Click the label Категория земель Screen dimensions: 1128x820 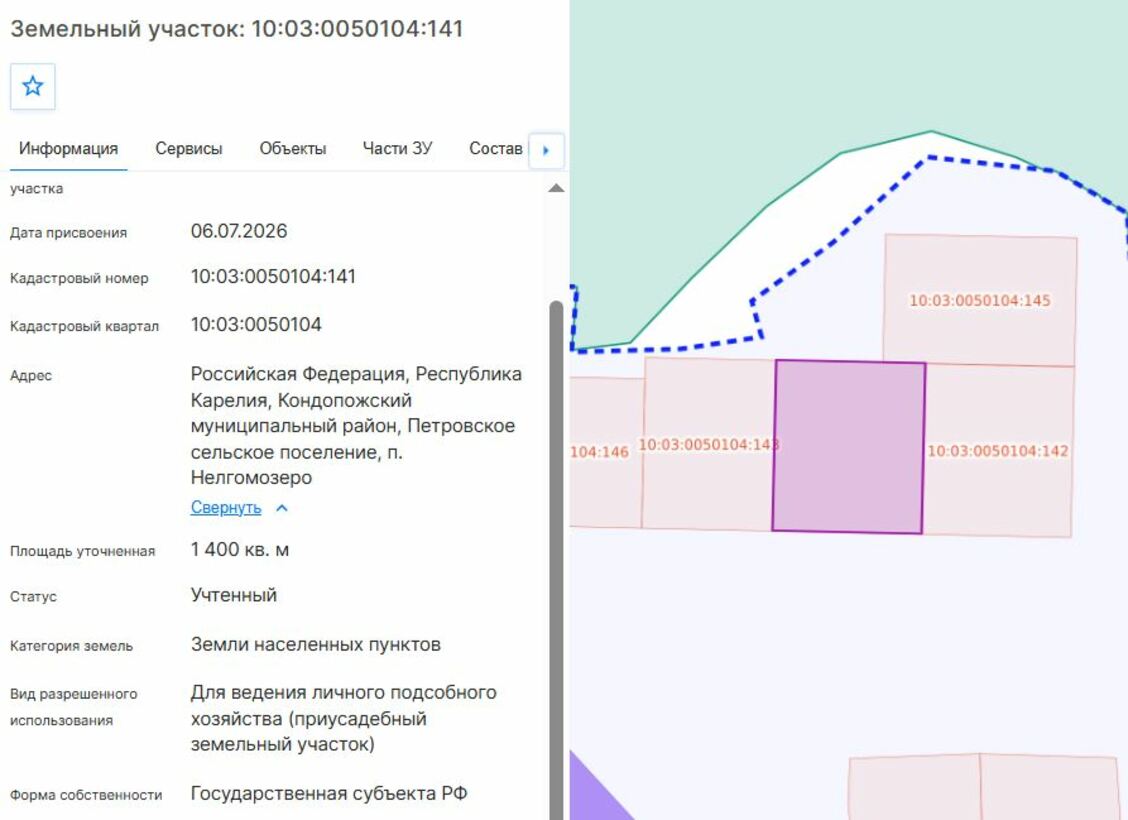[x=71, y=646]
